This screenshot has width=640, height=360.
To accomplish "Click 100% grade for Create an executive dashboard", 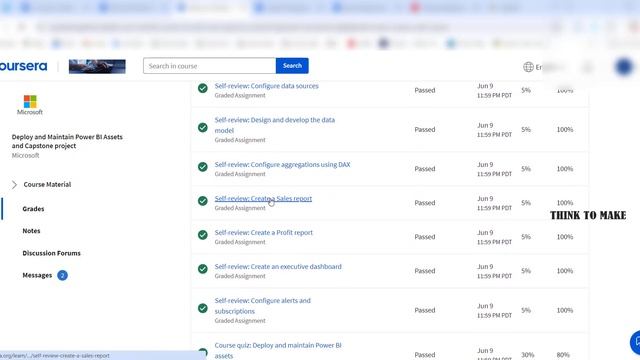I will 564,271.
